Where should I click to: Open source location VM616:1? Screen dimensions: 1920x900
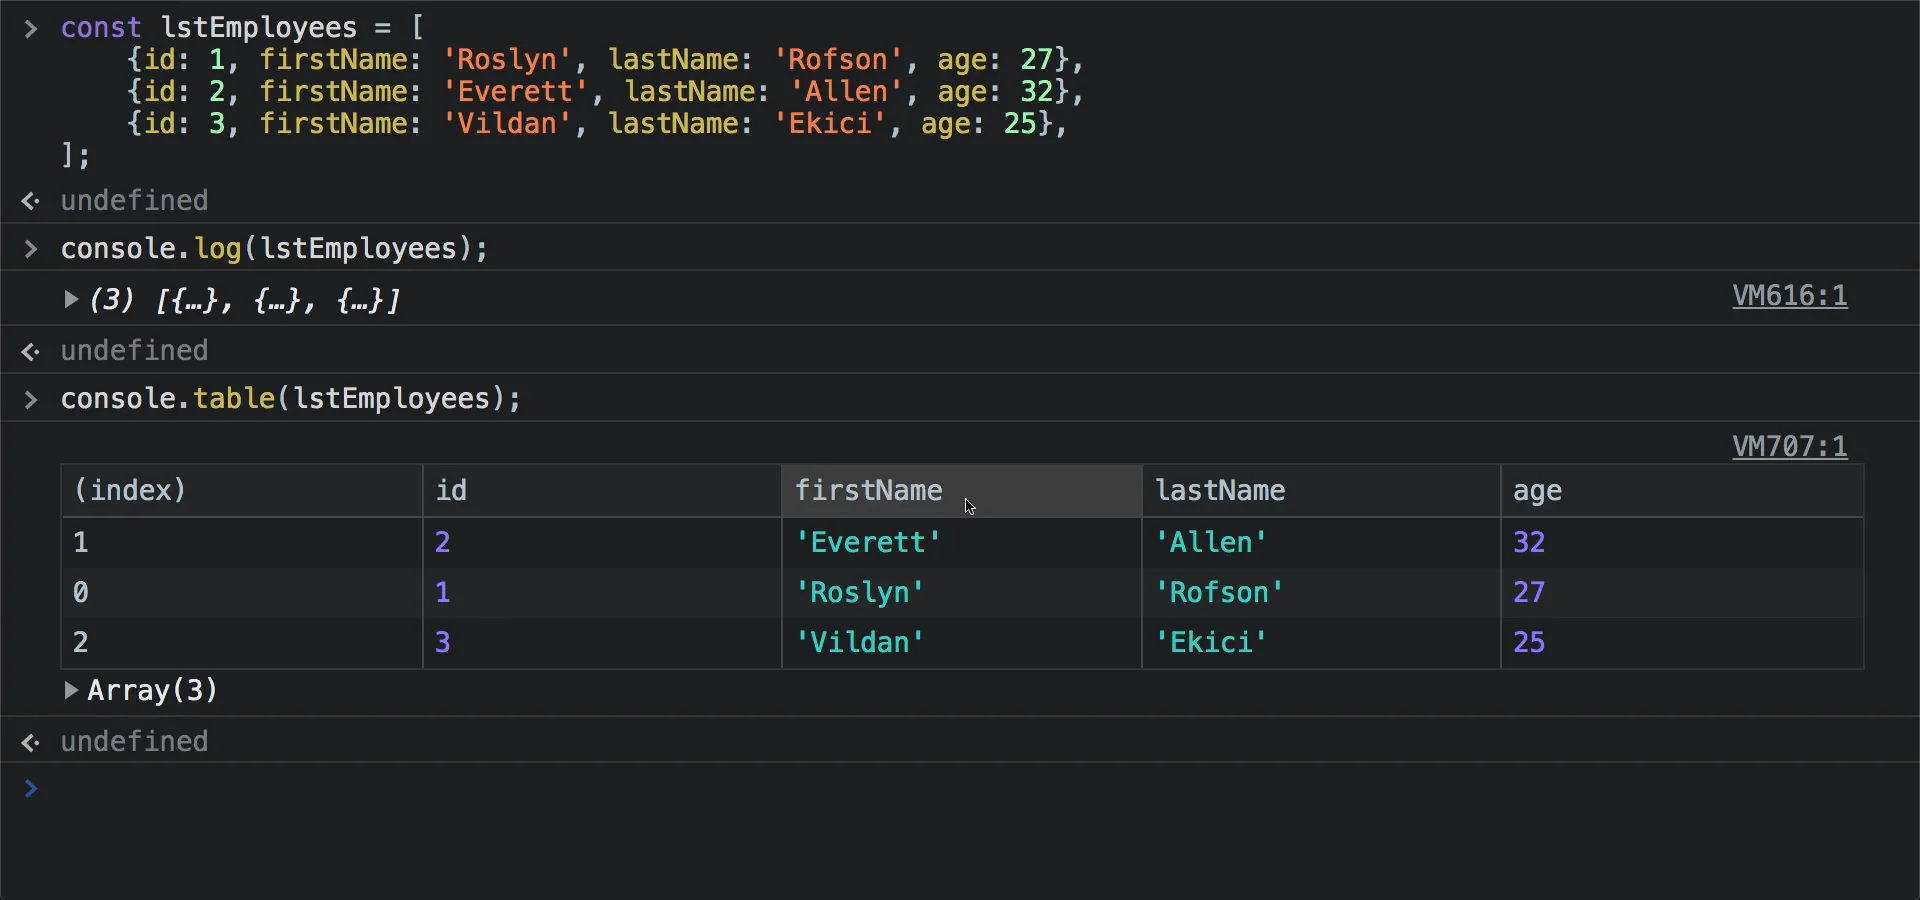[1789, 295]
